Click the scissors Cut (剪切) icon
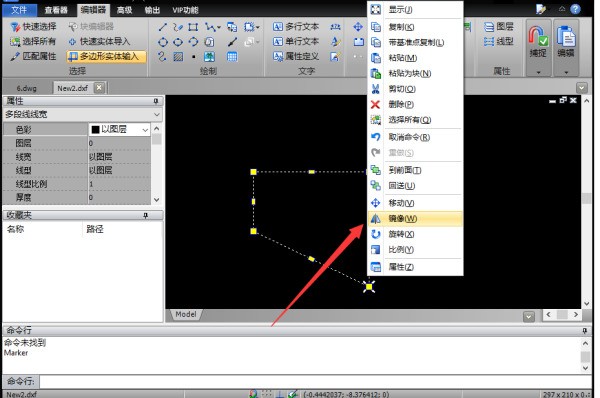 375,89
